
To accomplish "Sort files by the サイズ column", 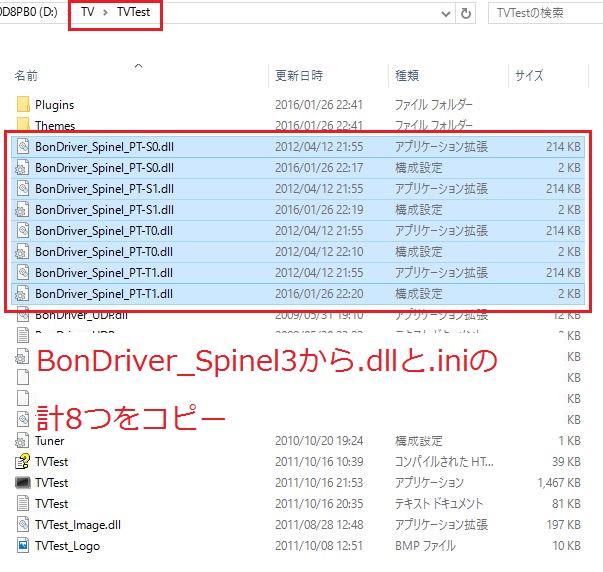I will point(529,75).
